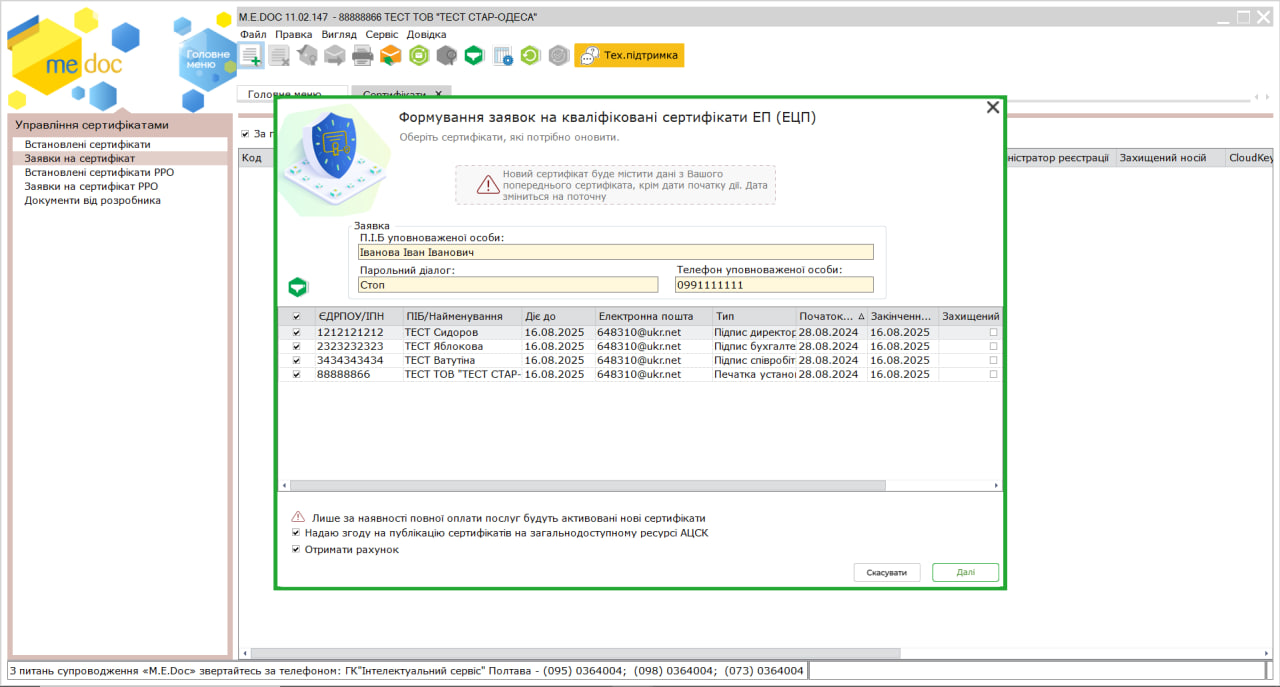Open the Вигляд menu

coord(339,34)
